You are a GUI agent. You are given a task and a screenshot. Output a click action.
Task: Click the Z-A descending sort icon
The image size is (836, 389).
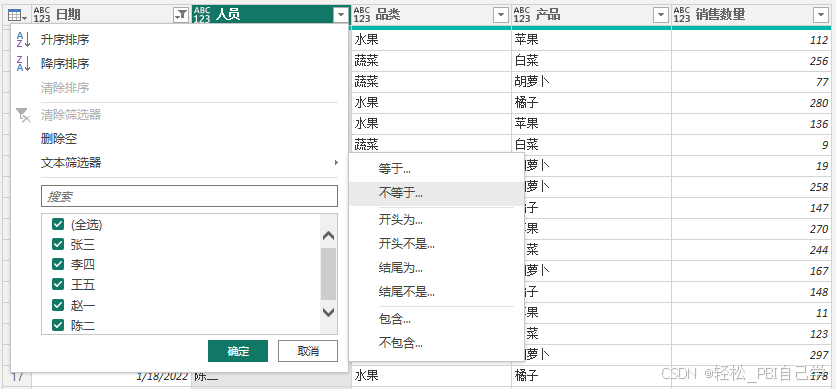coord(23,63)
